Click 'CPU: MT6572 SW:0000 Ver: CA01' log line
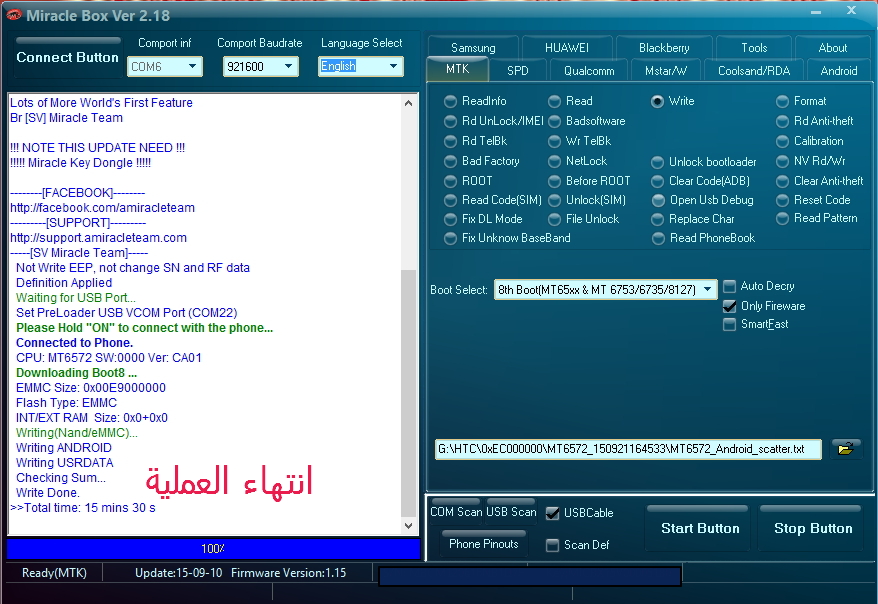878x604 pixels. 109,358
